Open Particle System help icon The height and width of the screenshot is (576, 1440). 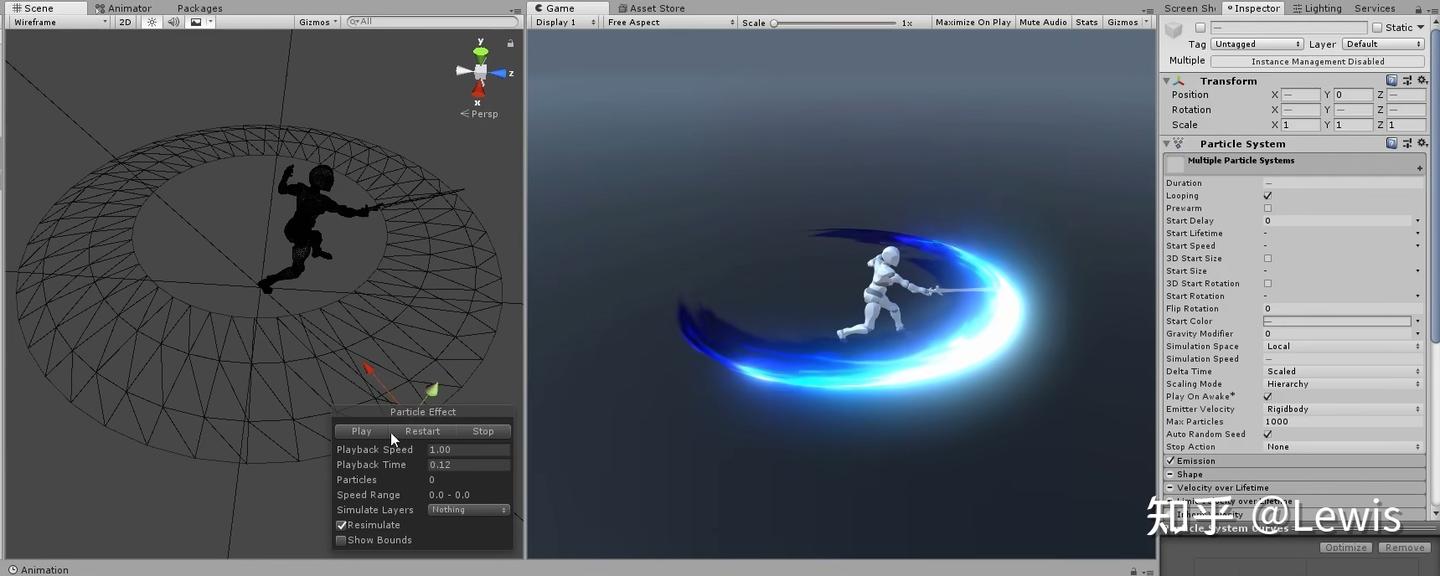[x=1391, y=143]
